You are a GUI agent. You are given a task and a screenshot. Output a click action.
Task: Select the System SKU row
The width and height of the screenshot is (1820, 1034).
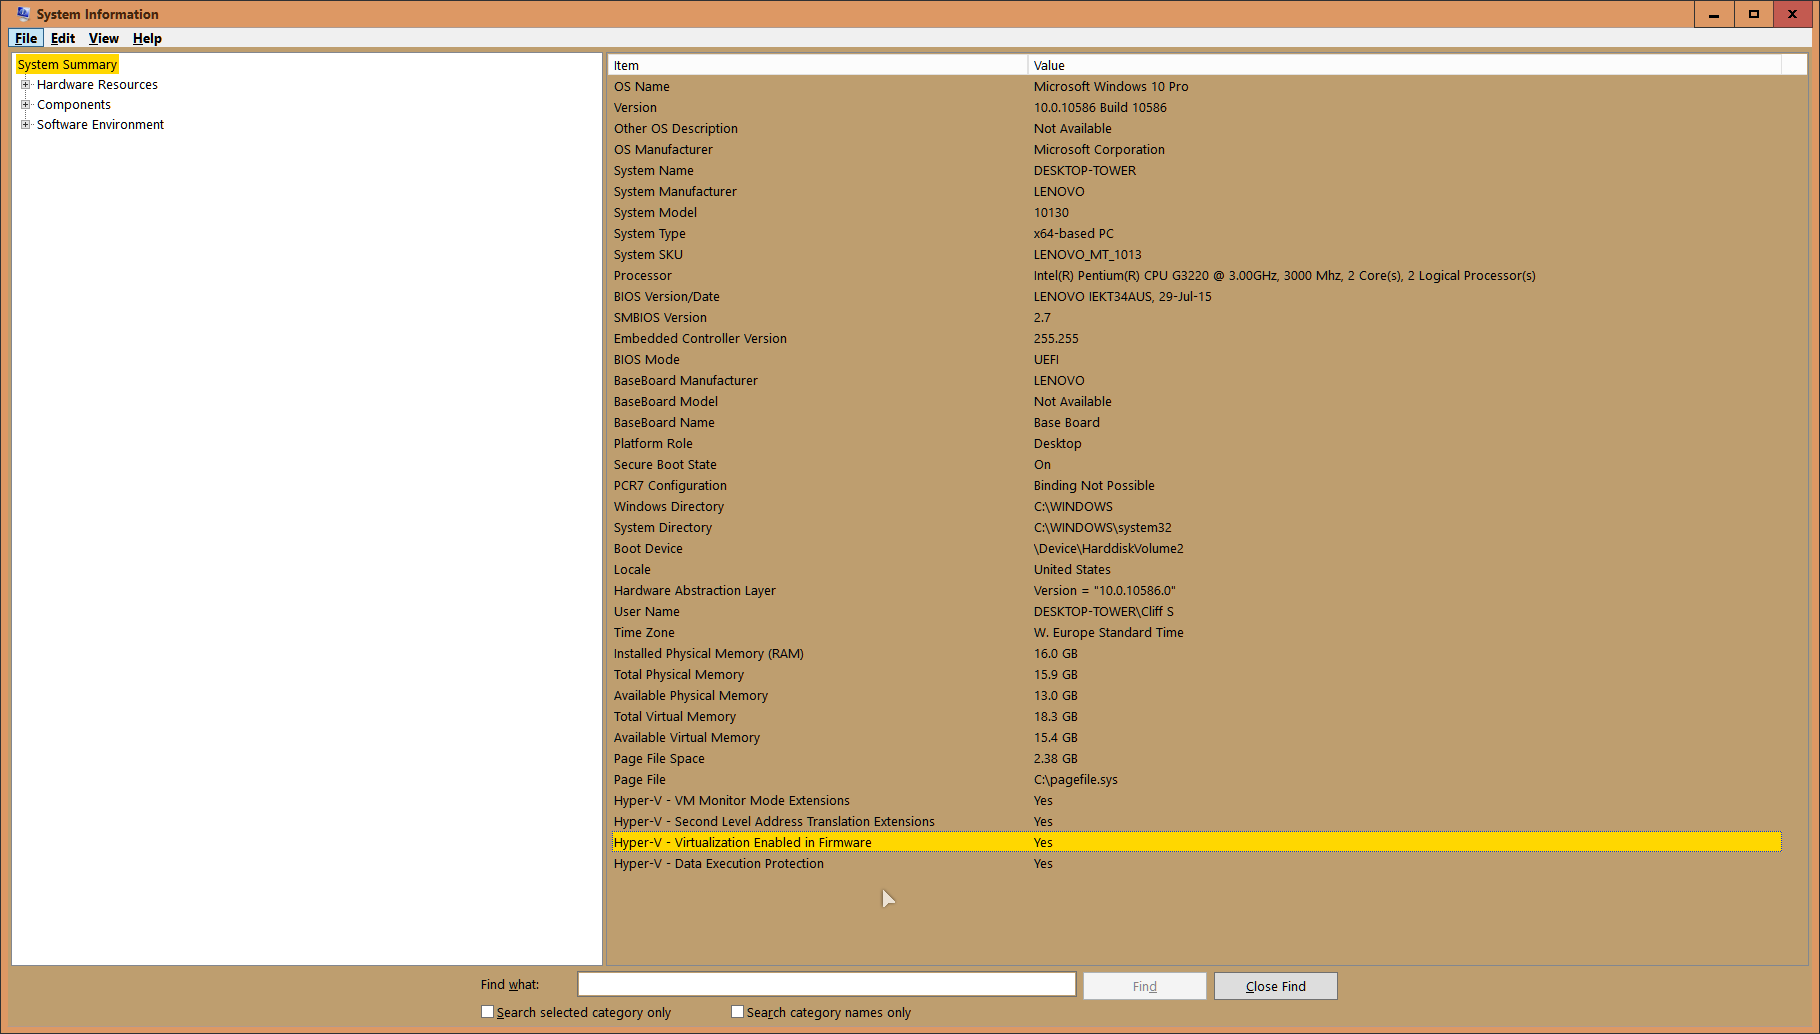coord(1196,254)
